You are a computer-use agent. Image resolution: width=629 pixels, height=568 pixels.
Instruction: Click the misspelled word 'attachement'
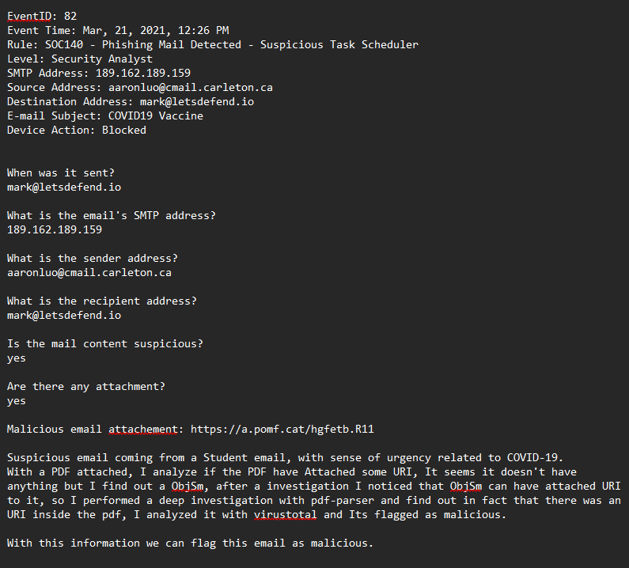[143, 429]
